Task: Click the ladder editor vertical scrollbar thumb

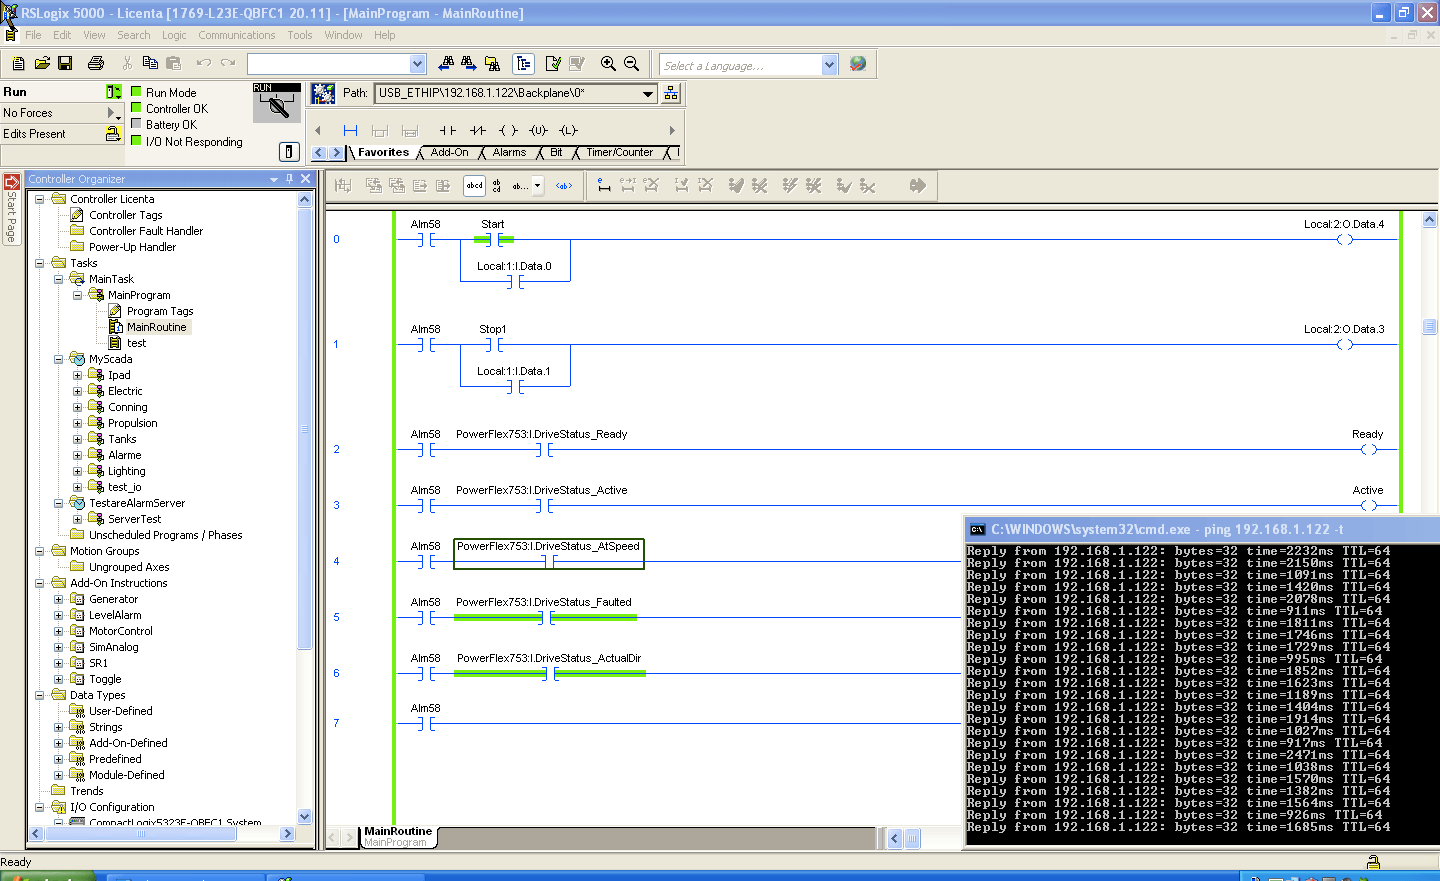Action: point(1429,327)
